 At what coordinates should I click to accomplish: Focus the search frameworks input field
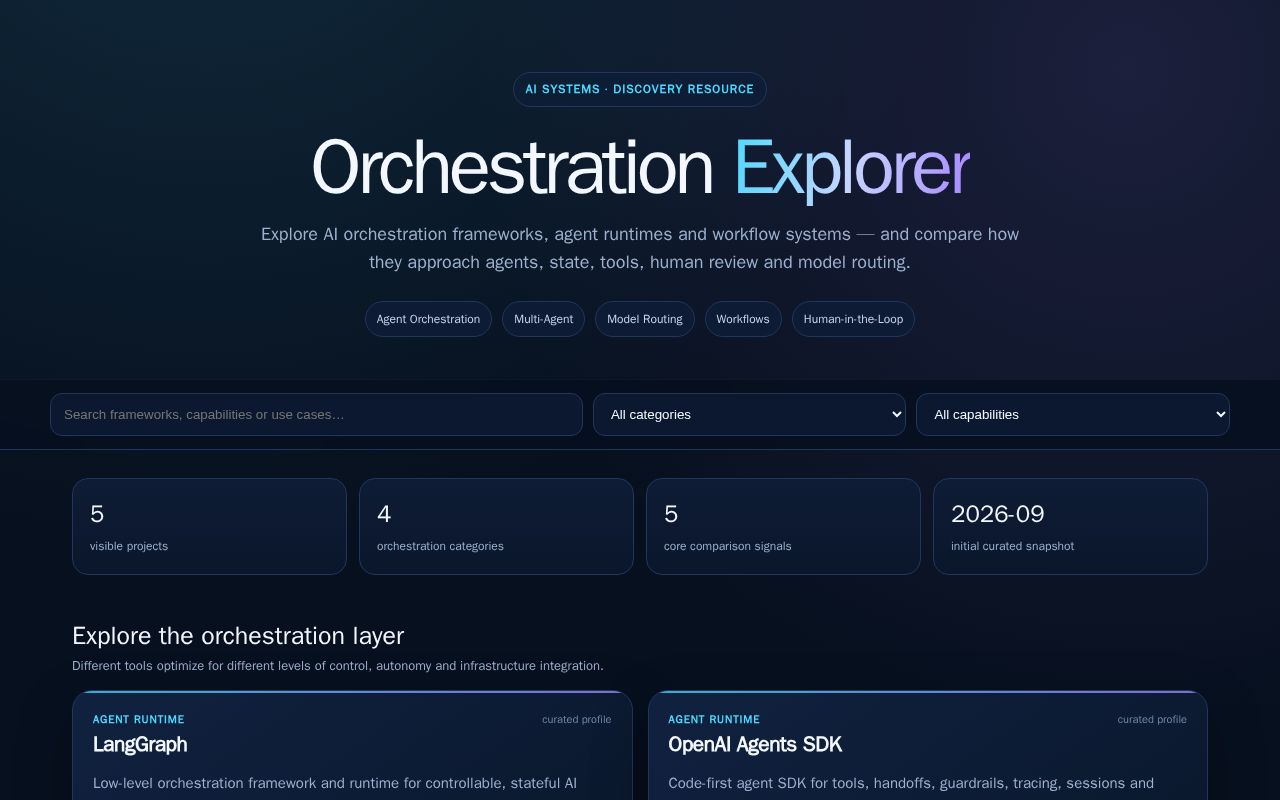point(316,414)
